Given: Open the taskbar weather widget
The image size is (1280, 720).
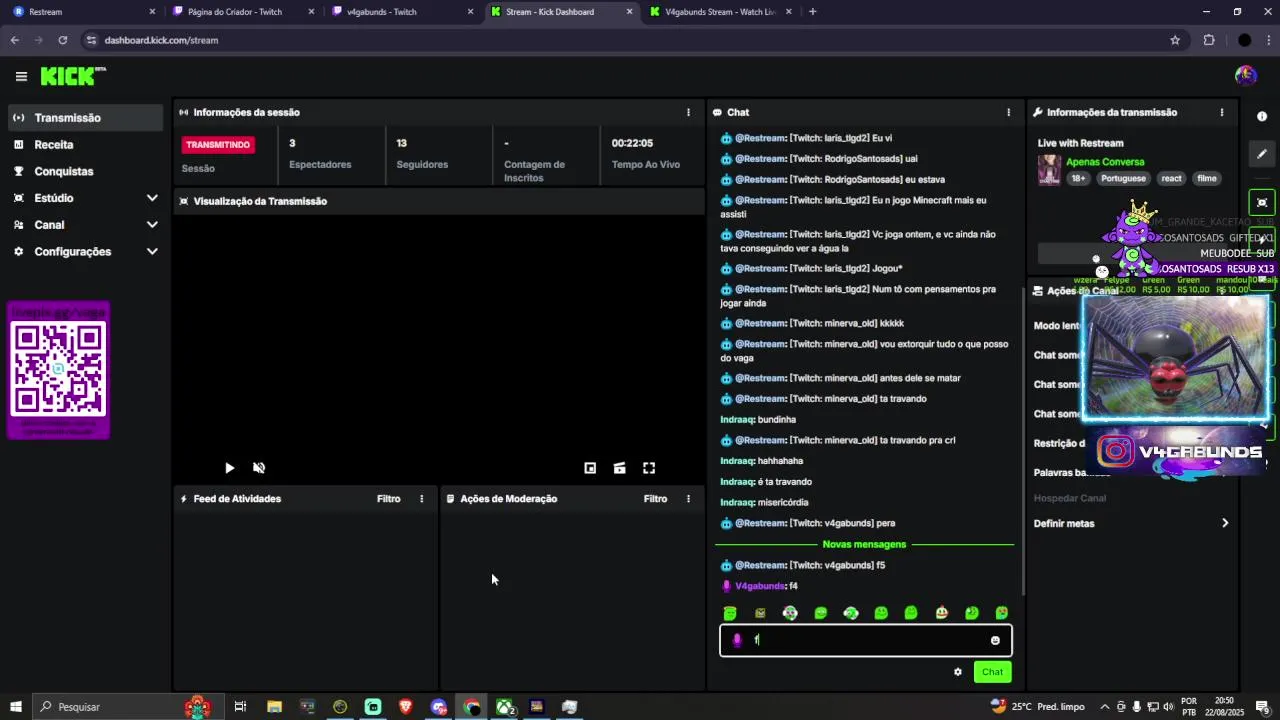Looking at the screenshot, I should tap(1037, 707).
